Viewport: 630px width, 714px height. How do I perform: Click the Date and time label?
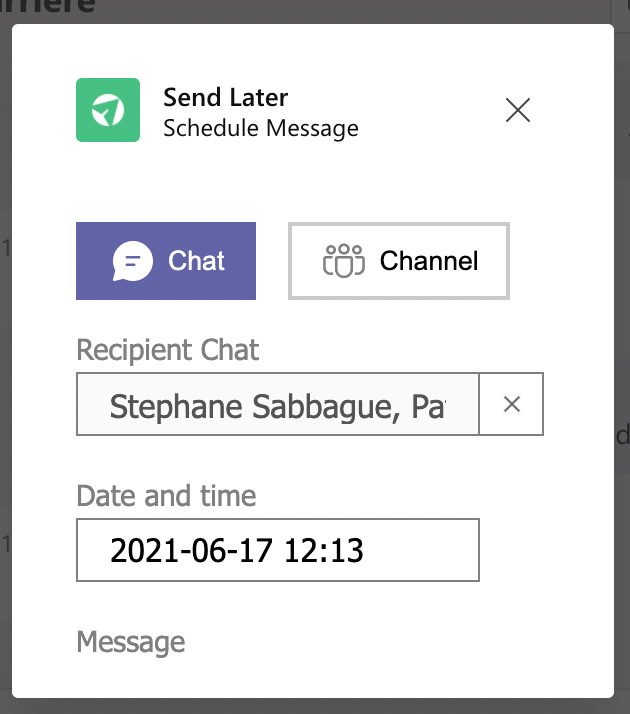pos(166,495)
